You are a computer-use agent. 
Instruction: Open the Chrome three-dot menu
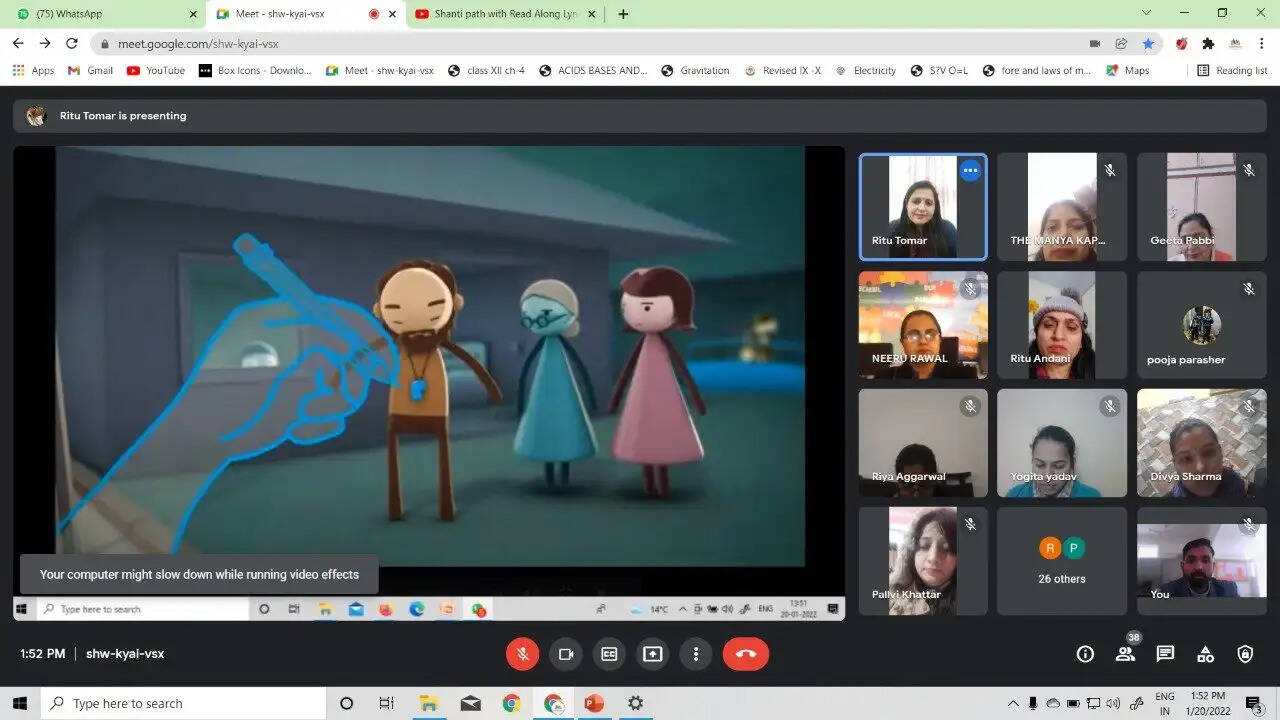click(x=1264, y=44)
